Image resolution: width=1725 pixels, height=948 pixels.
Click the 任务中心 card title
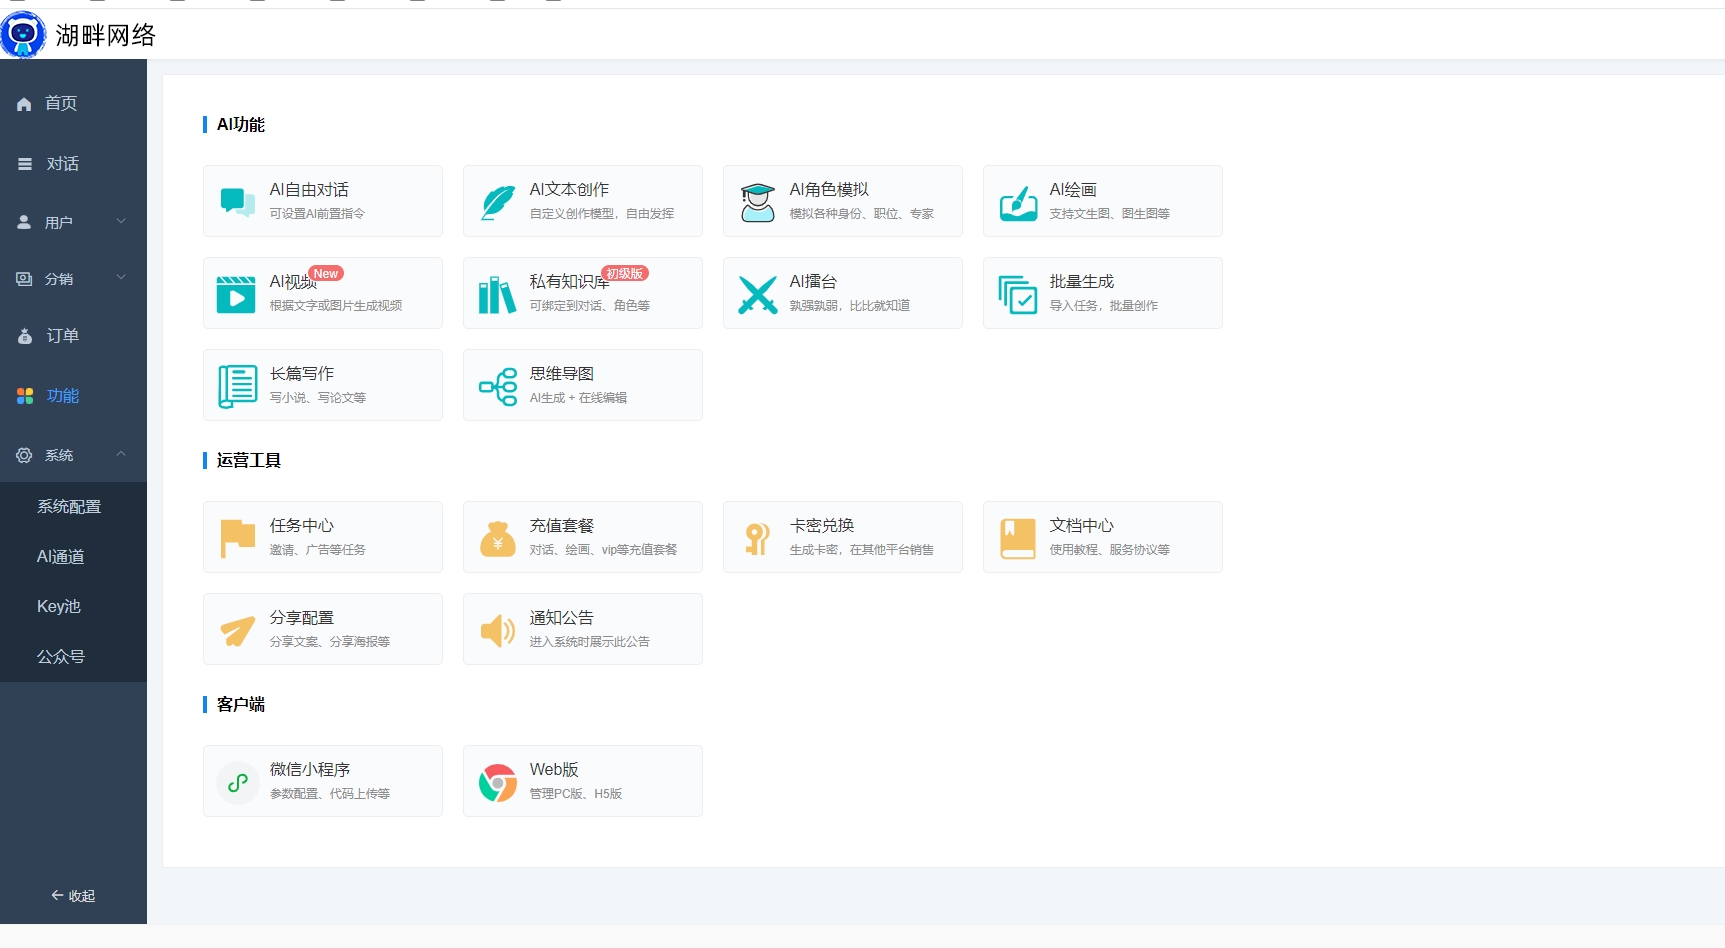[301, 526]
